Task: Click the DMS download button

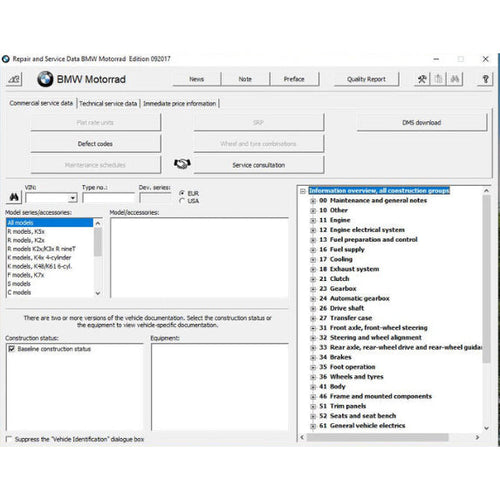Action: [422, 123]
